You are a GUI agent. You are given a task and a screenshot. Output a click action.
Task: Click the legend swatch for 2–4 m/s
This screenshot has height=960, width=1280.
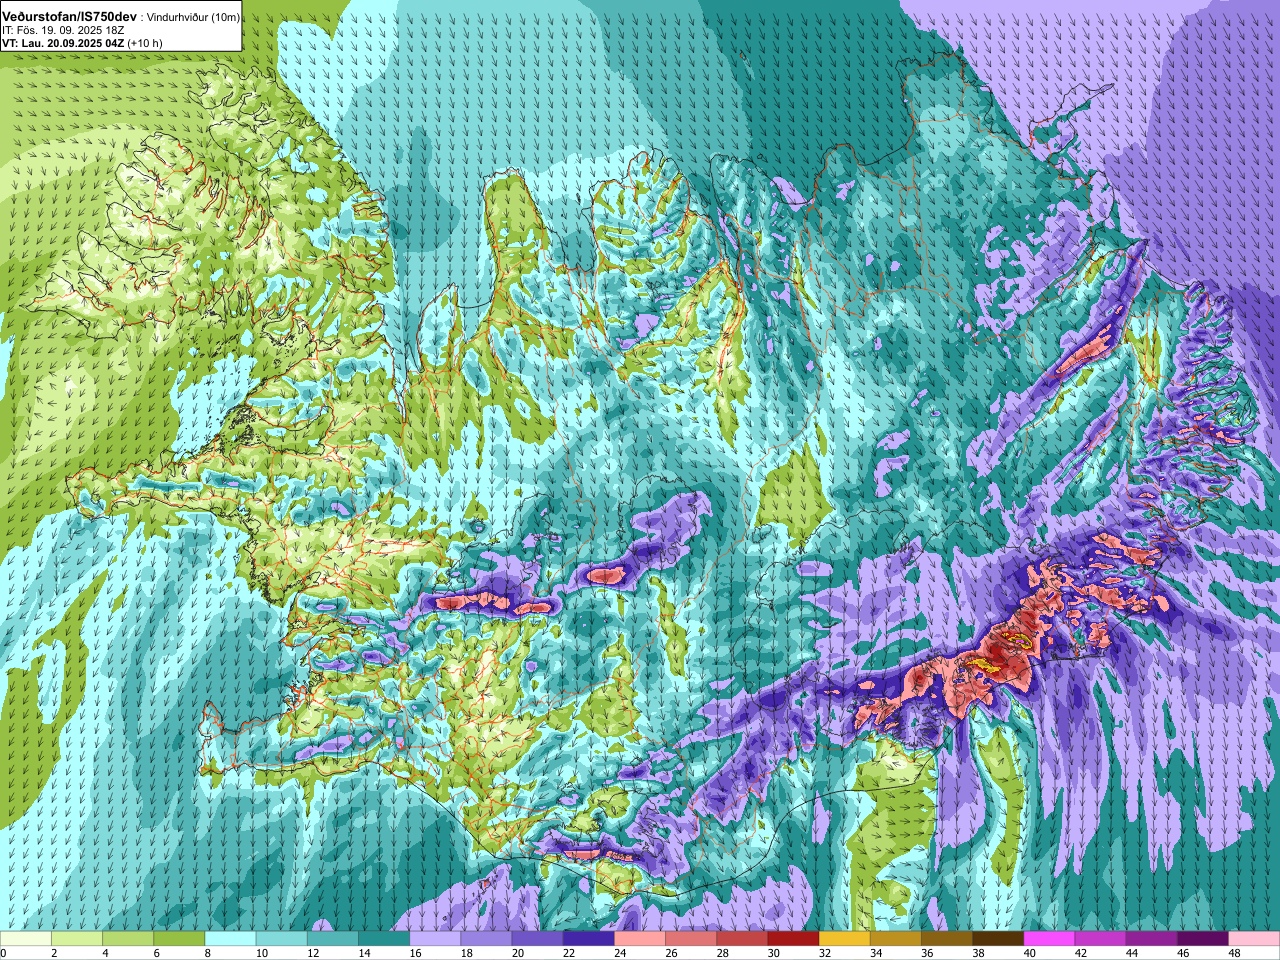[x=77, y=939]
